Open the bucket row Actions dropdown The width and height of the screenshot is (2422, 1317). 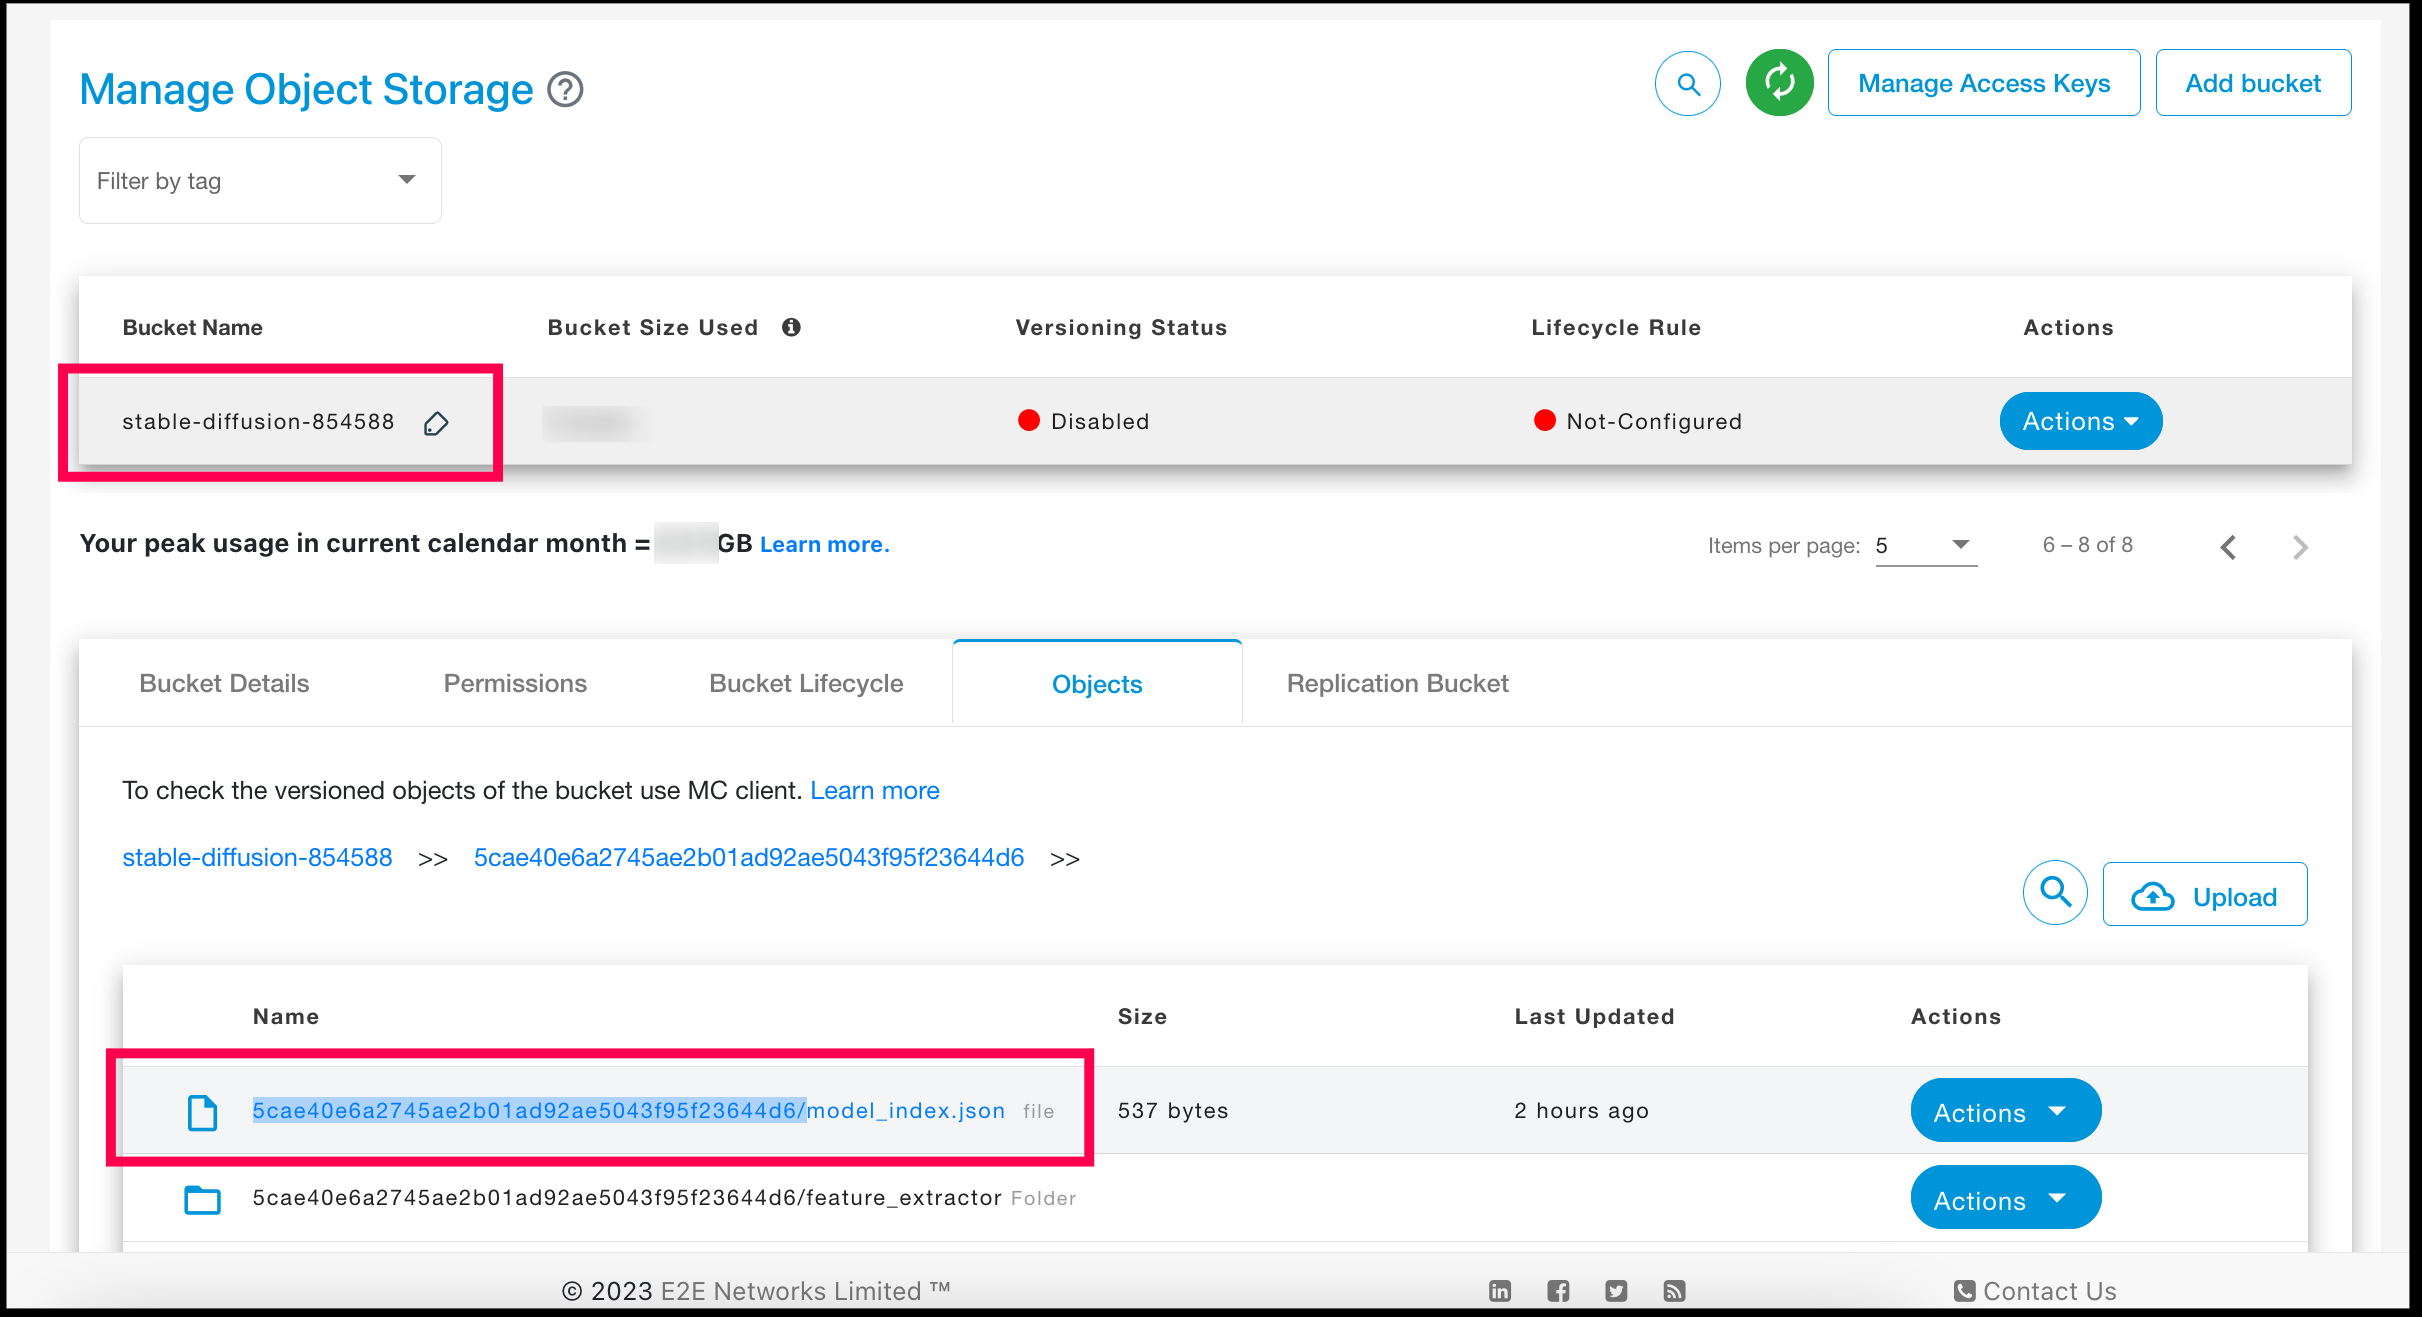2080,421
